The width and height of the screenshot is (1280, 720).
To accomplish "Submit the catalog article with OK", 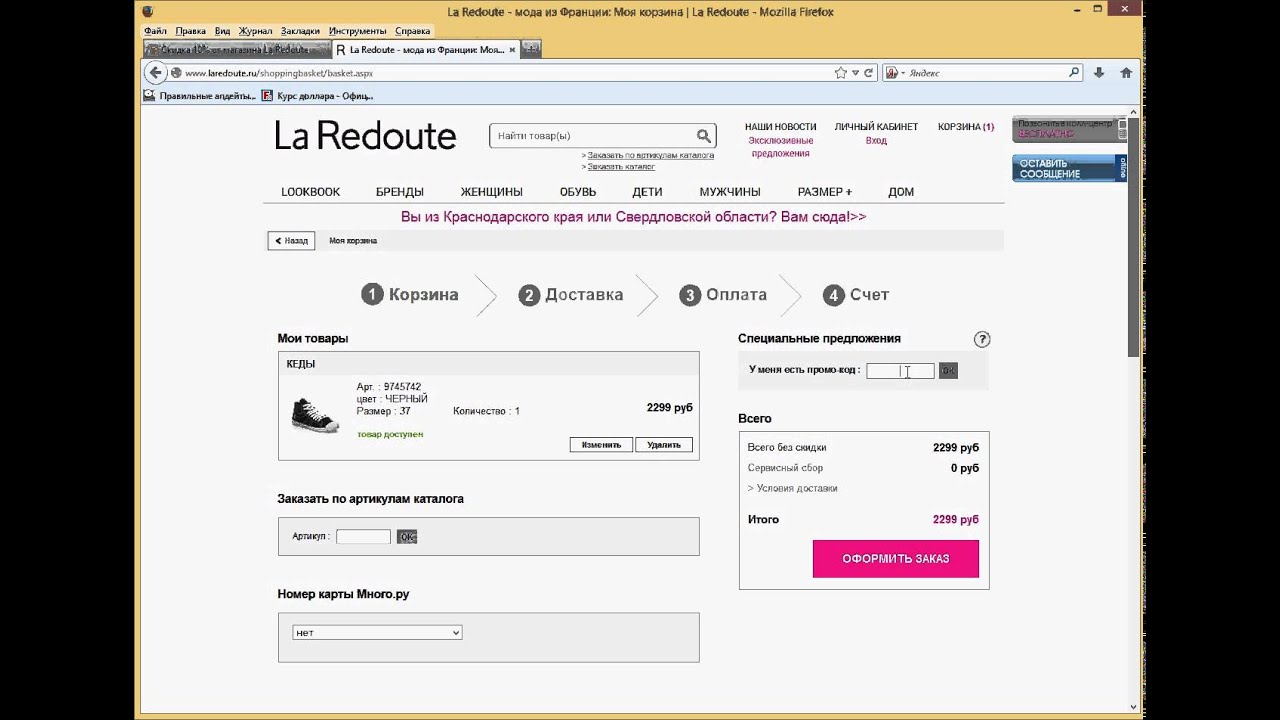I will point(407,537).
